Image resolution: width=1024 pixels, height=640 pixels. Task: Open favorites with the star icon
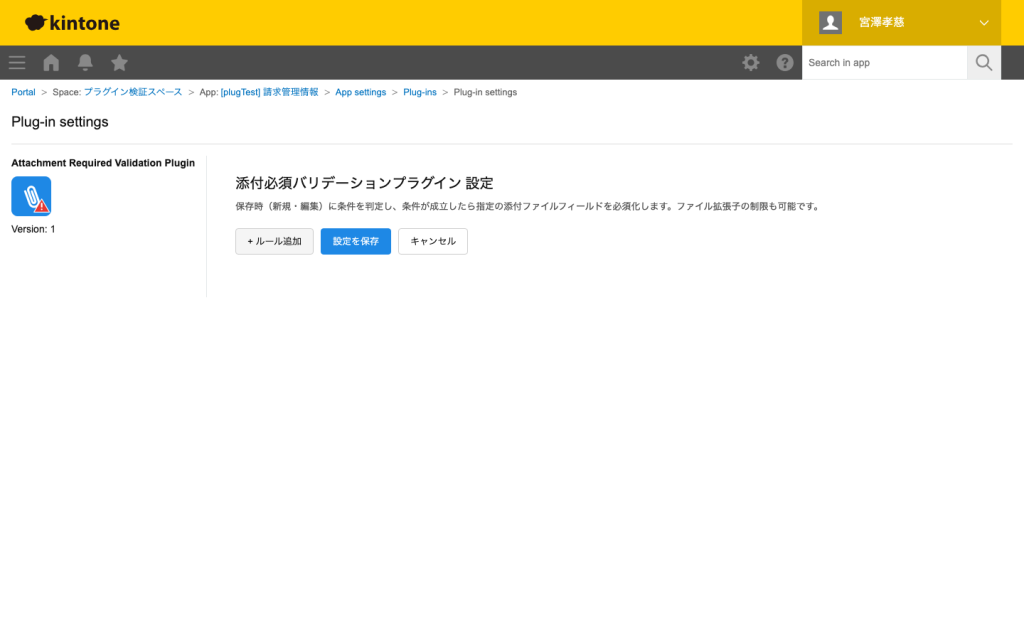119,62
